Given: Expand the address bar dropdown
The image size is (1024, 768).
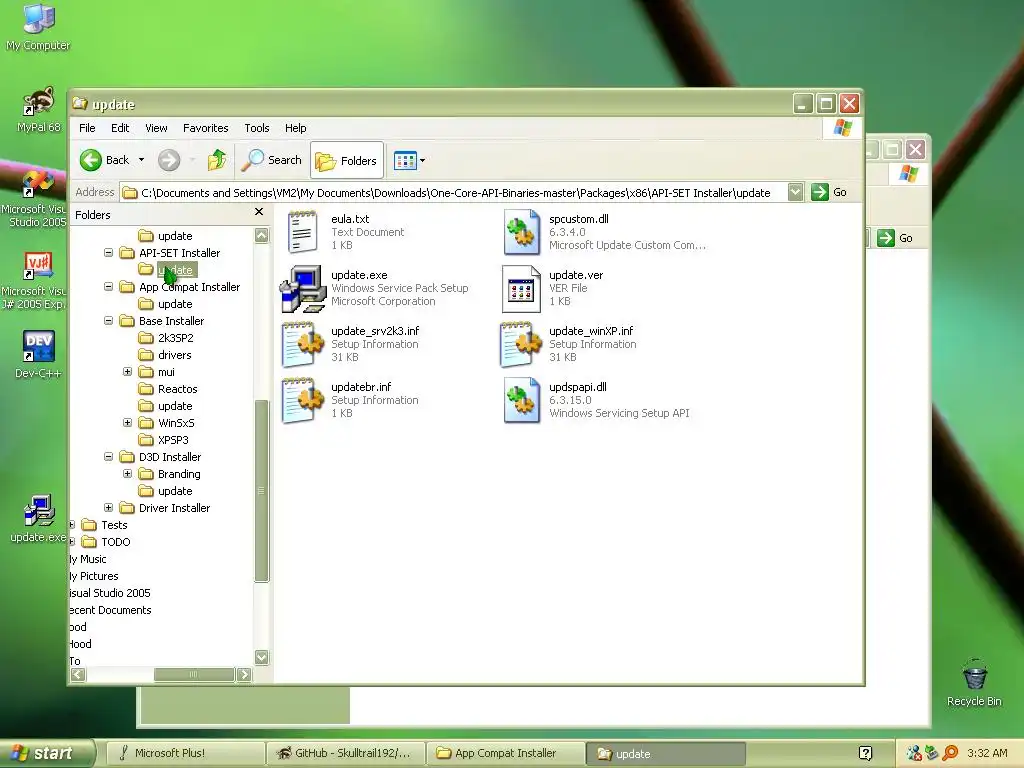Looking at the screenshot, I should pos(795,192).
